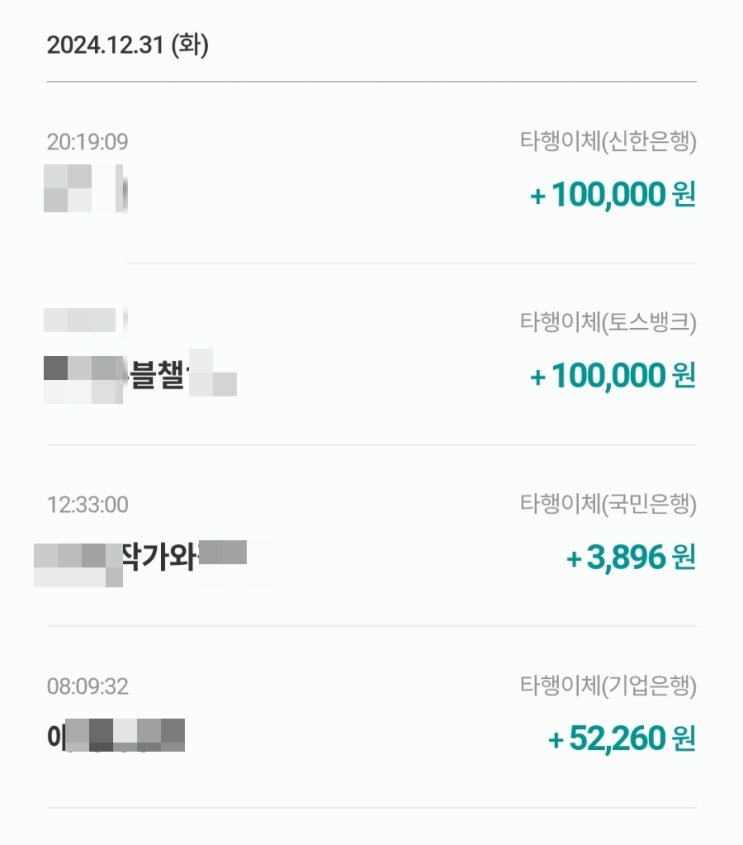Tap the blurred timestamp above the 블챌 entry
The image size is (743, 845).
pos(84,321)
